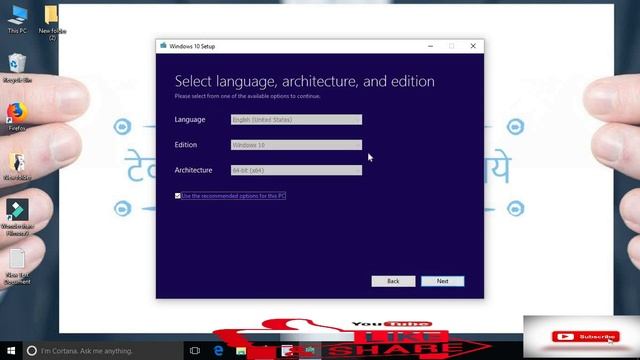Go Back to the previous setup step
The image size is (640, 360).
pos(393,281)
